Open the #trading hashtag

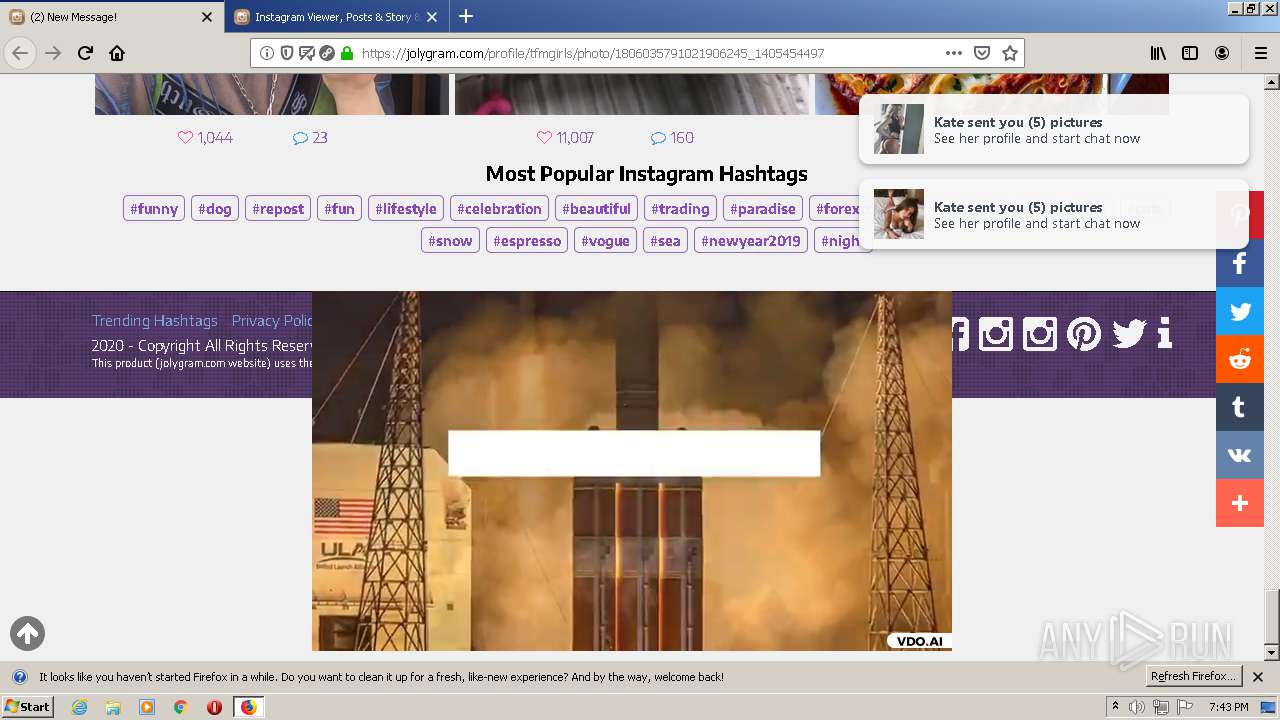click(680, 209)
